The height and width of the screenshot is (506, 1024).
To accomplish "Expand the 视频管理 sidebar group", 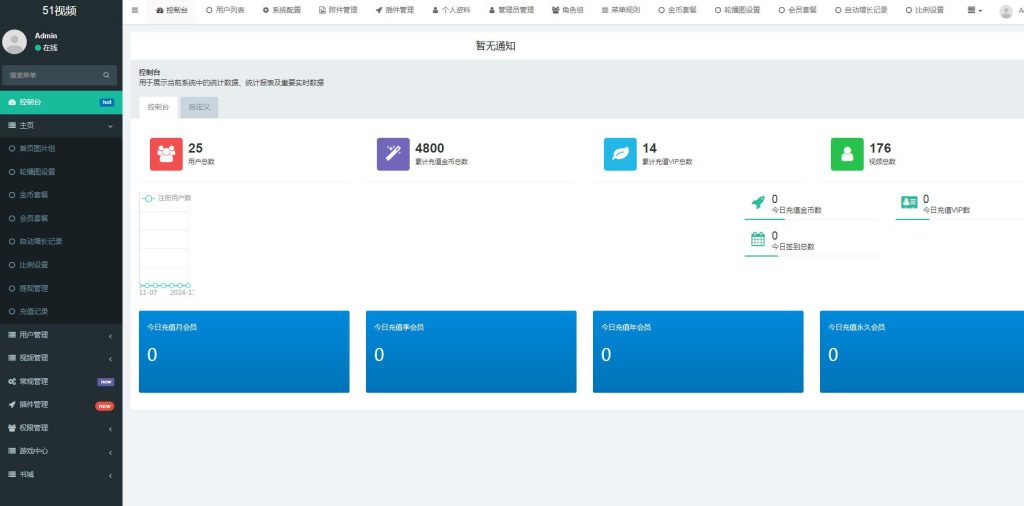I will (61, 358).
